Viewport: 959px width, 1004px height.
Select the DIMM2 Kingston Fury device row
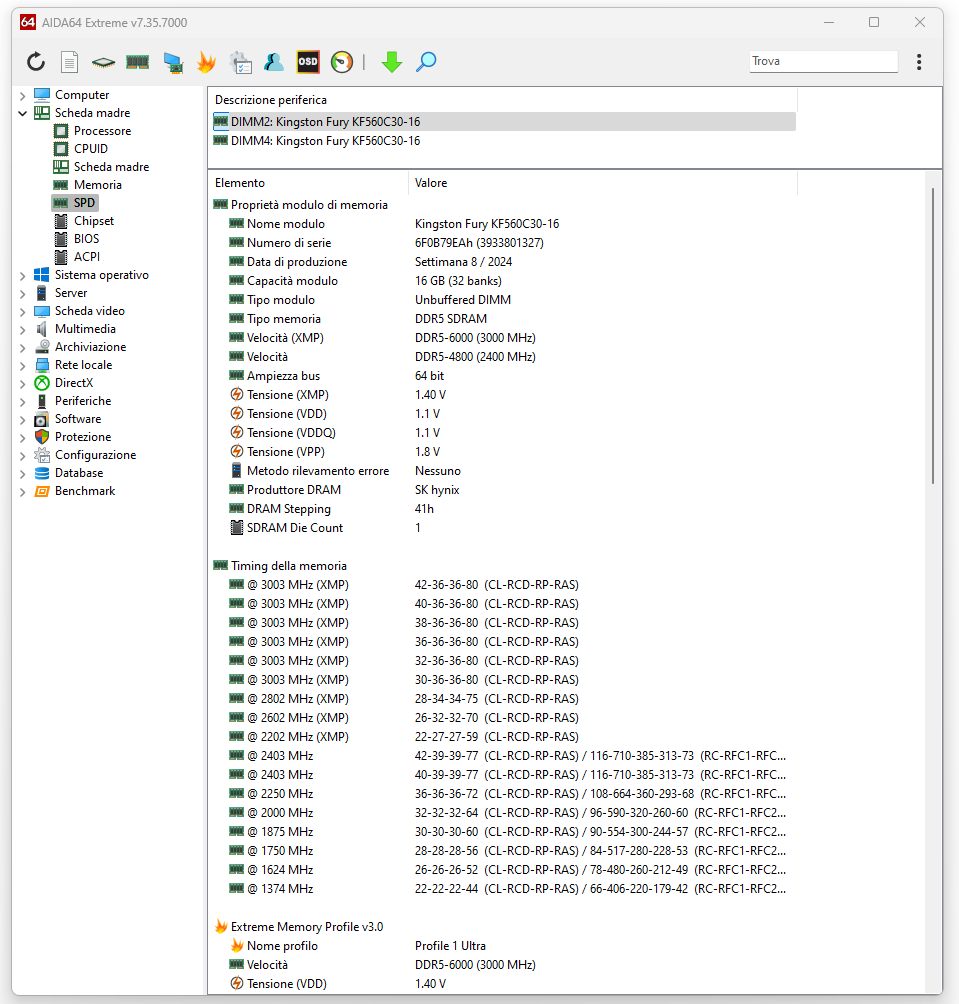pos(504,122)
